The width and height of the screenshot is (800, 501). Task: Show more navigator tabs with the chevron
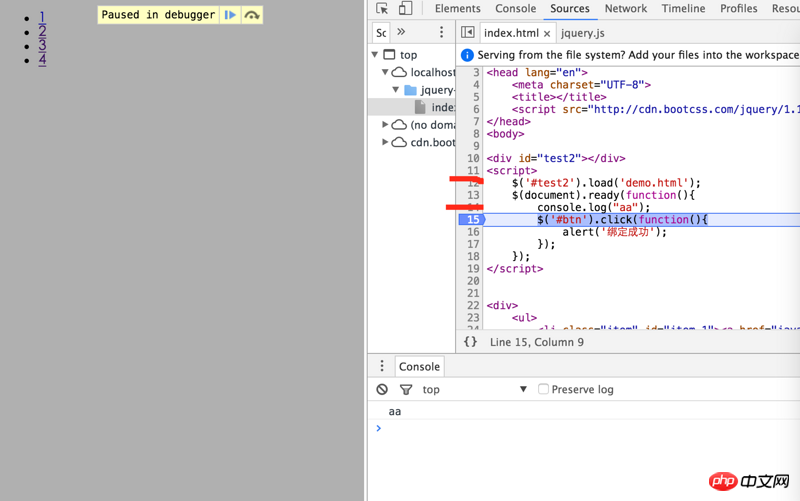[x=401, y=32]
